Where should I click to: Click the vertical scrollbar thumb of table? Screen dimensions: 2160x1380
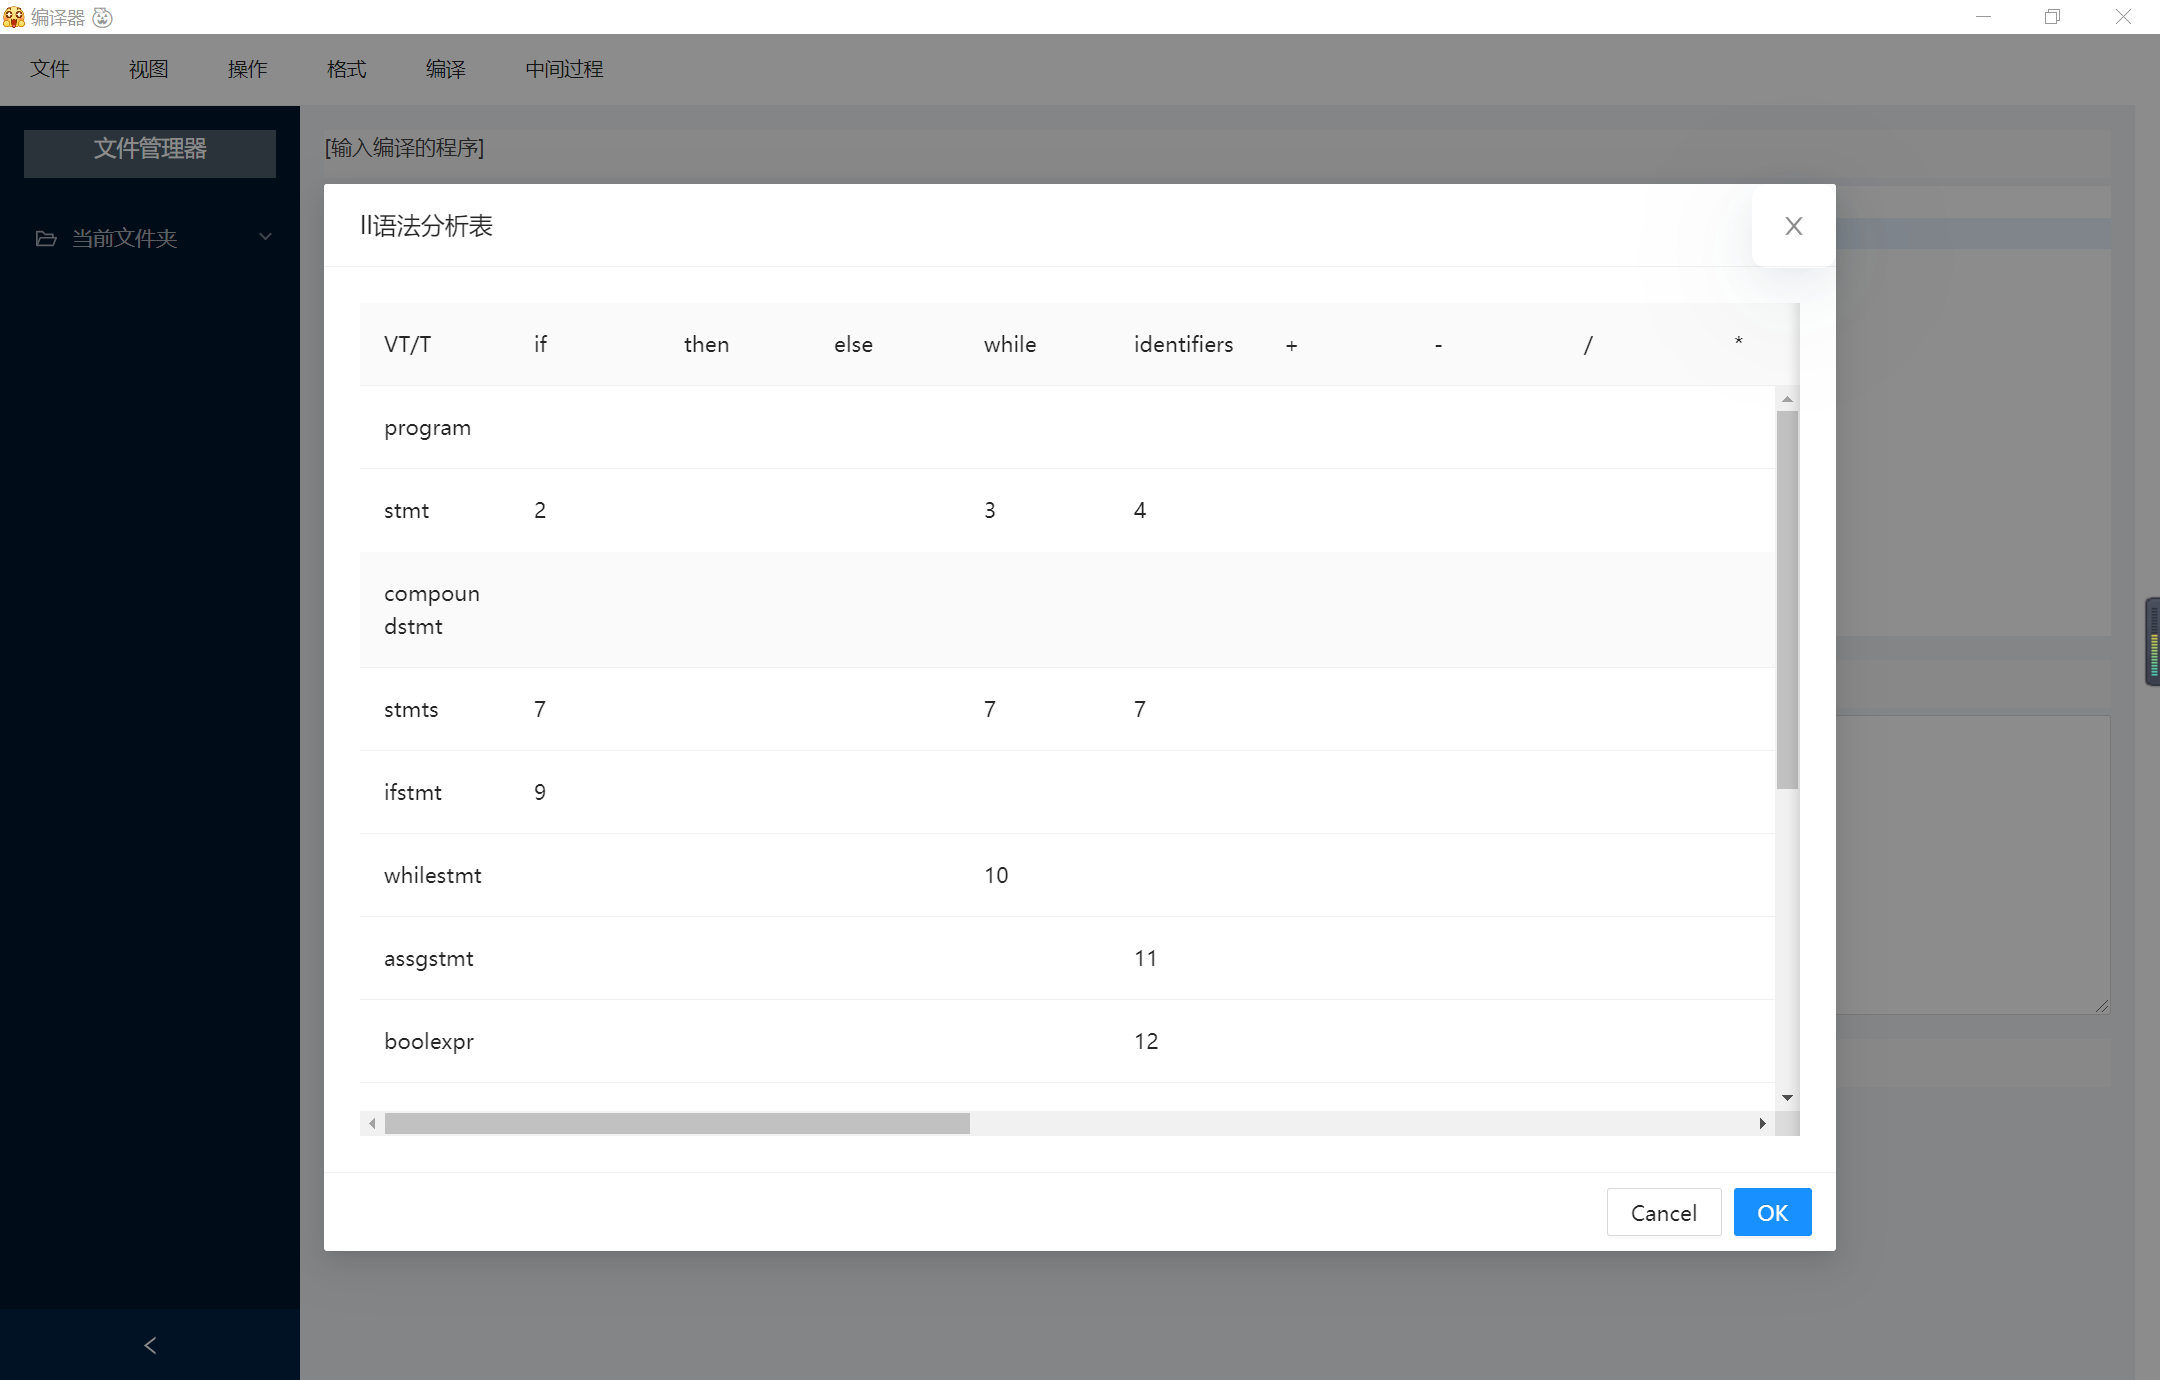[x=1787, y=600]
